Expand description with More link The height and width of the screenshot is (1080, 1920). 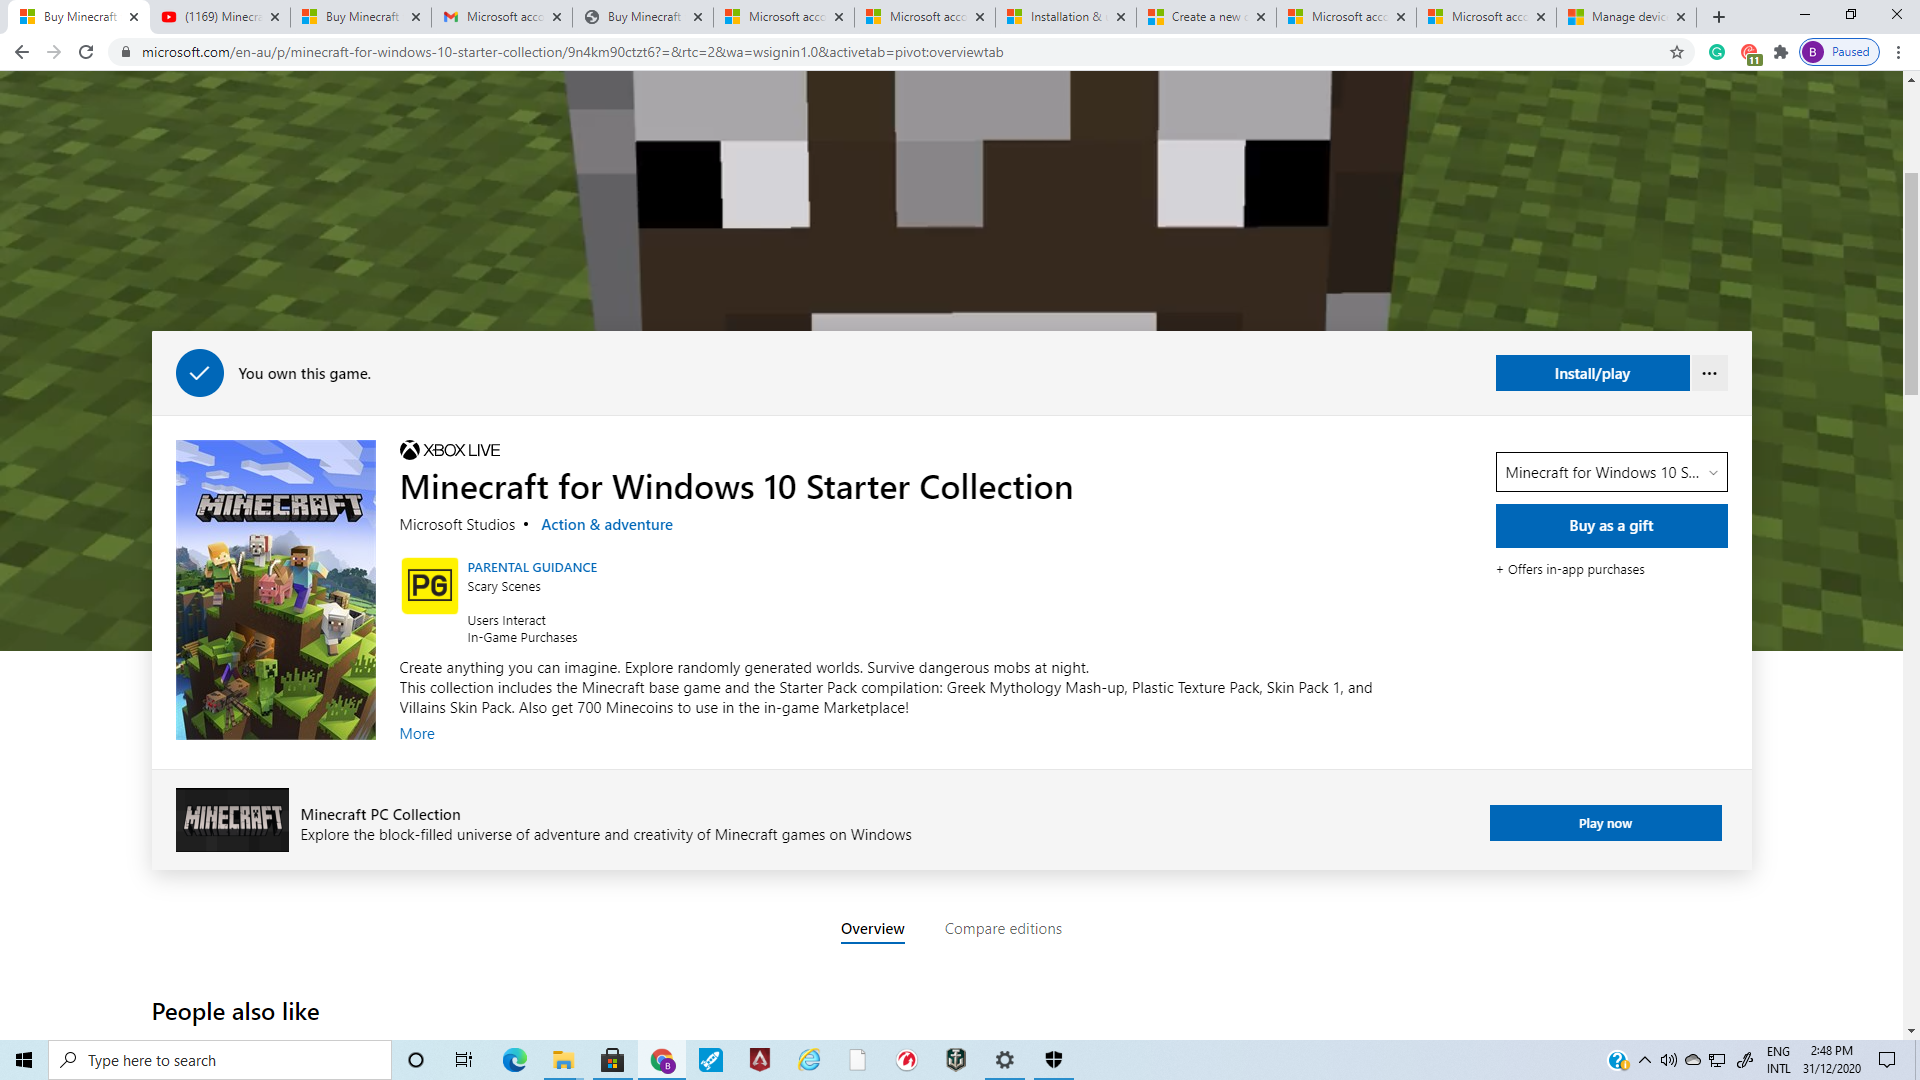417,733
